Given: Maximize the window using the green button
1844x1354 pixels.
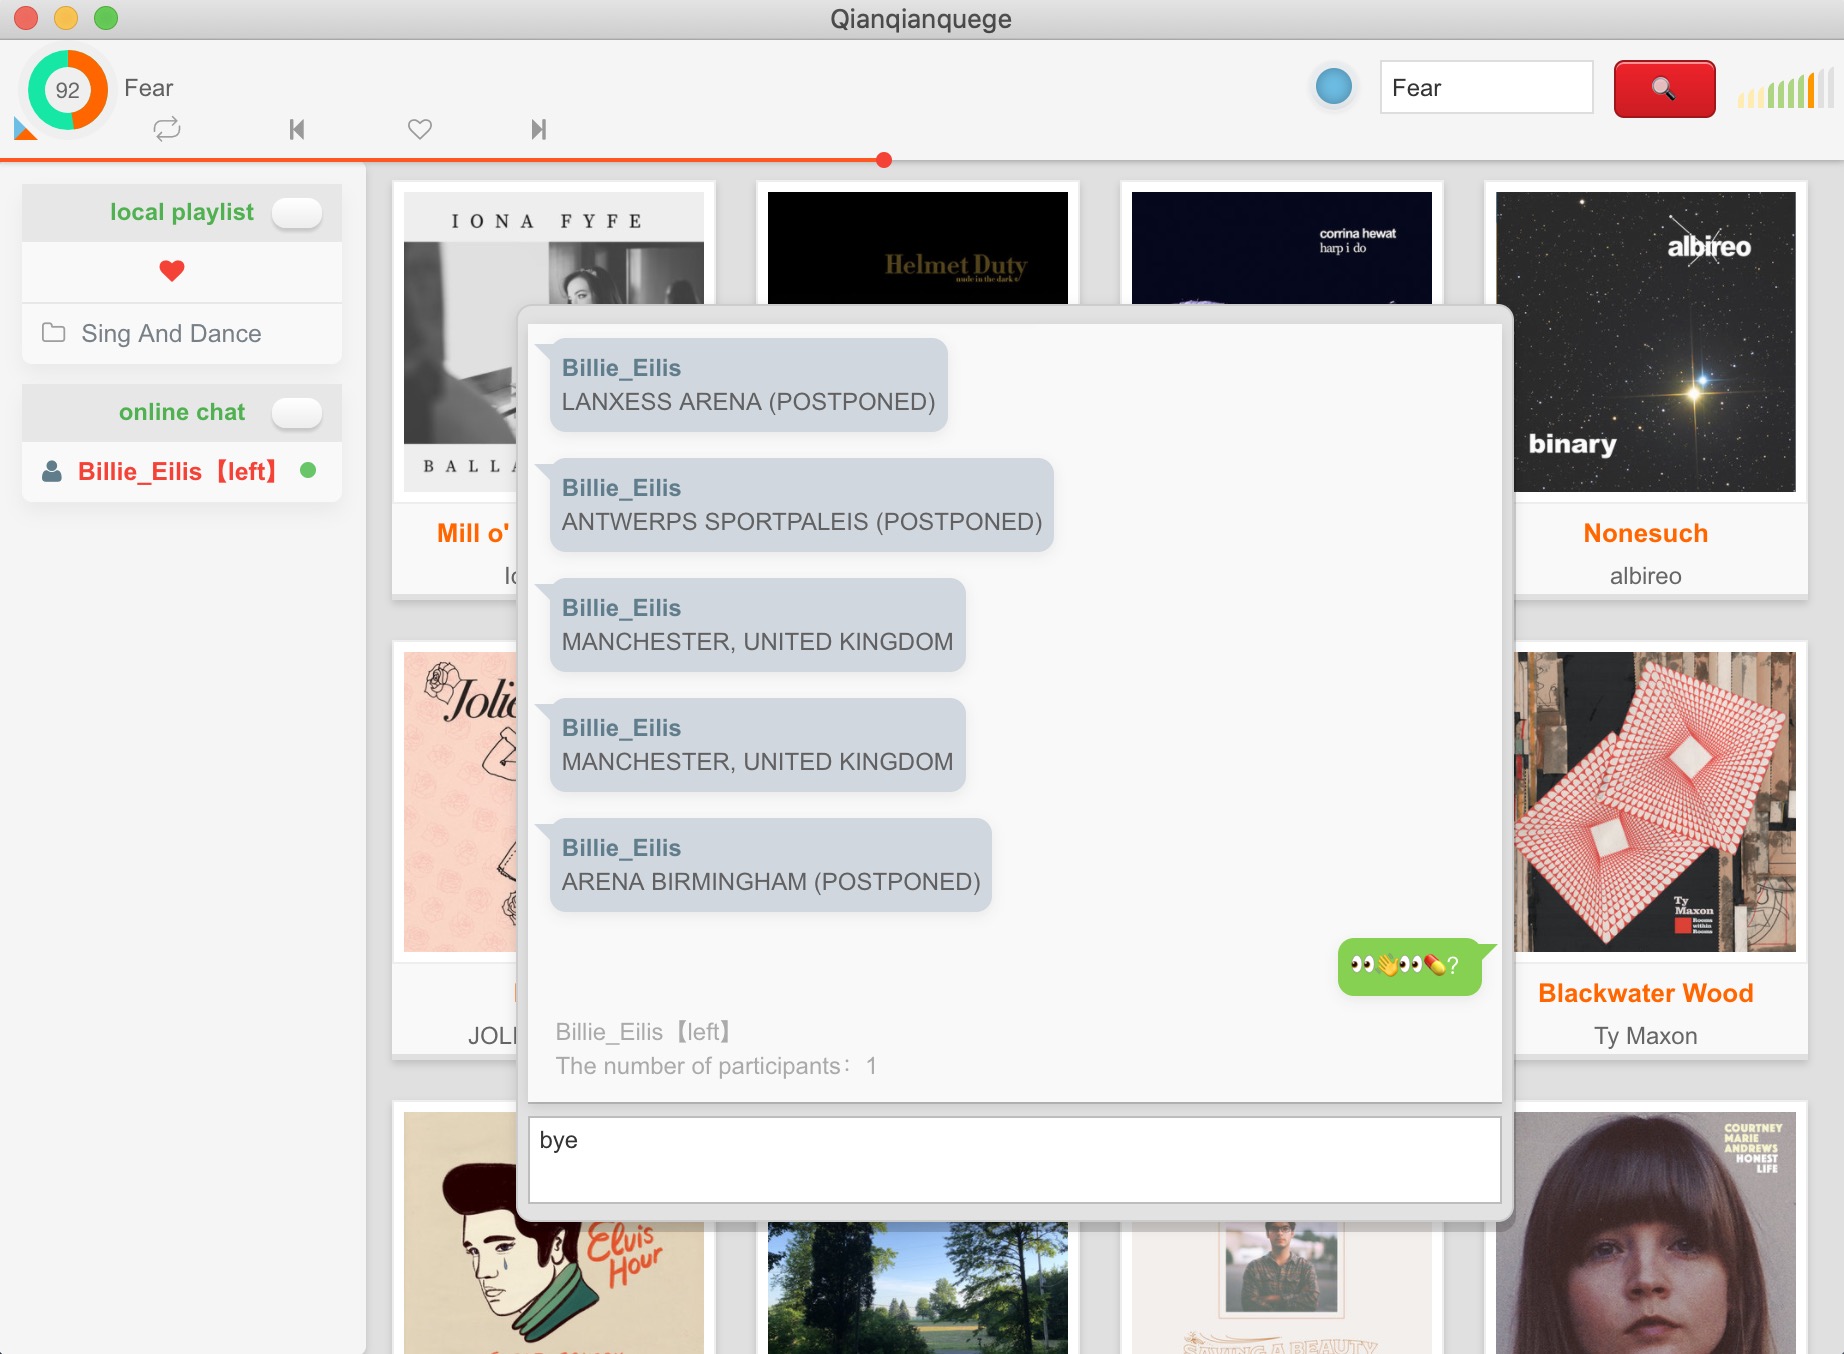Looking at the screenshot, I should [x=106, y=18].
